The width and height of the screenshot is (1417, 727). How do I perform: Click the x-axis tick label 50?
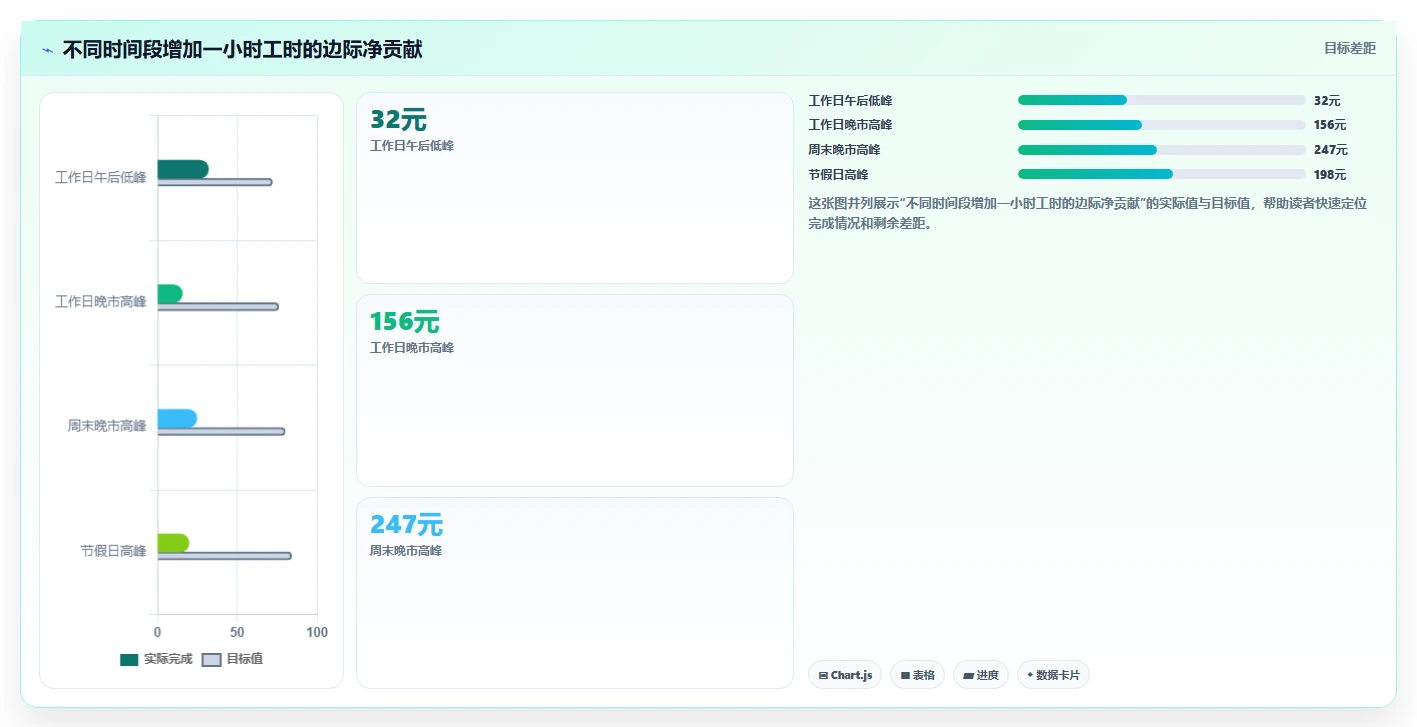pos(237,632)
